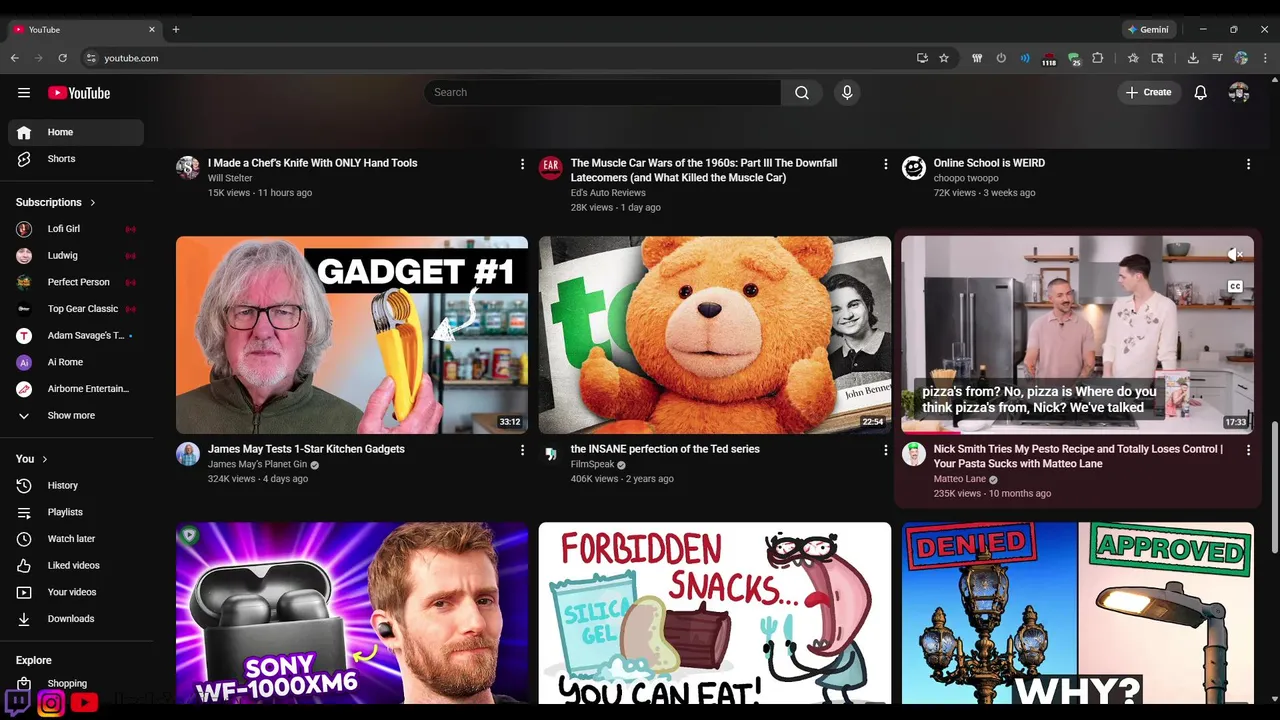Open the Ai Rome subscription
Screen dimensions: 1280x720
click(76, 362)
